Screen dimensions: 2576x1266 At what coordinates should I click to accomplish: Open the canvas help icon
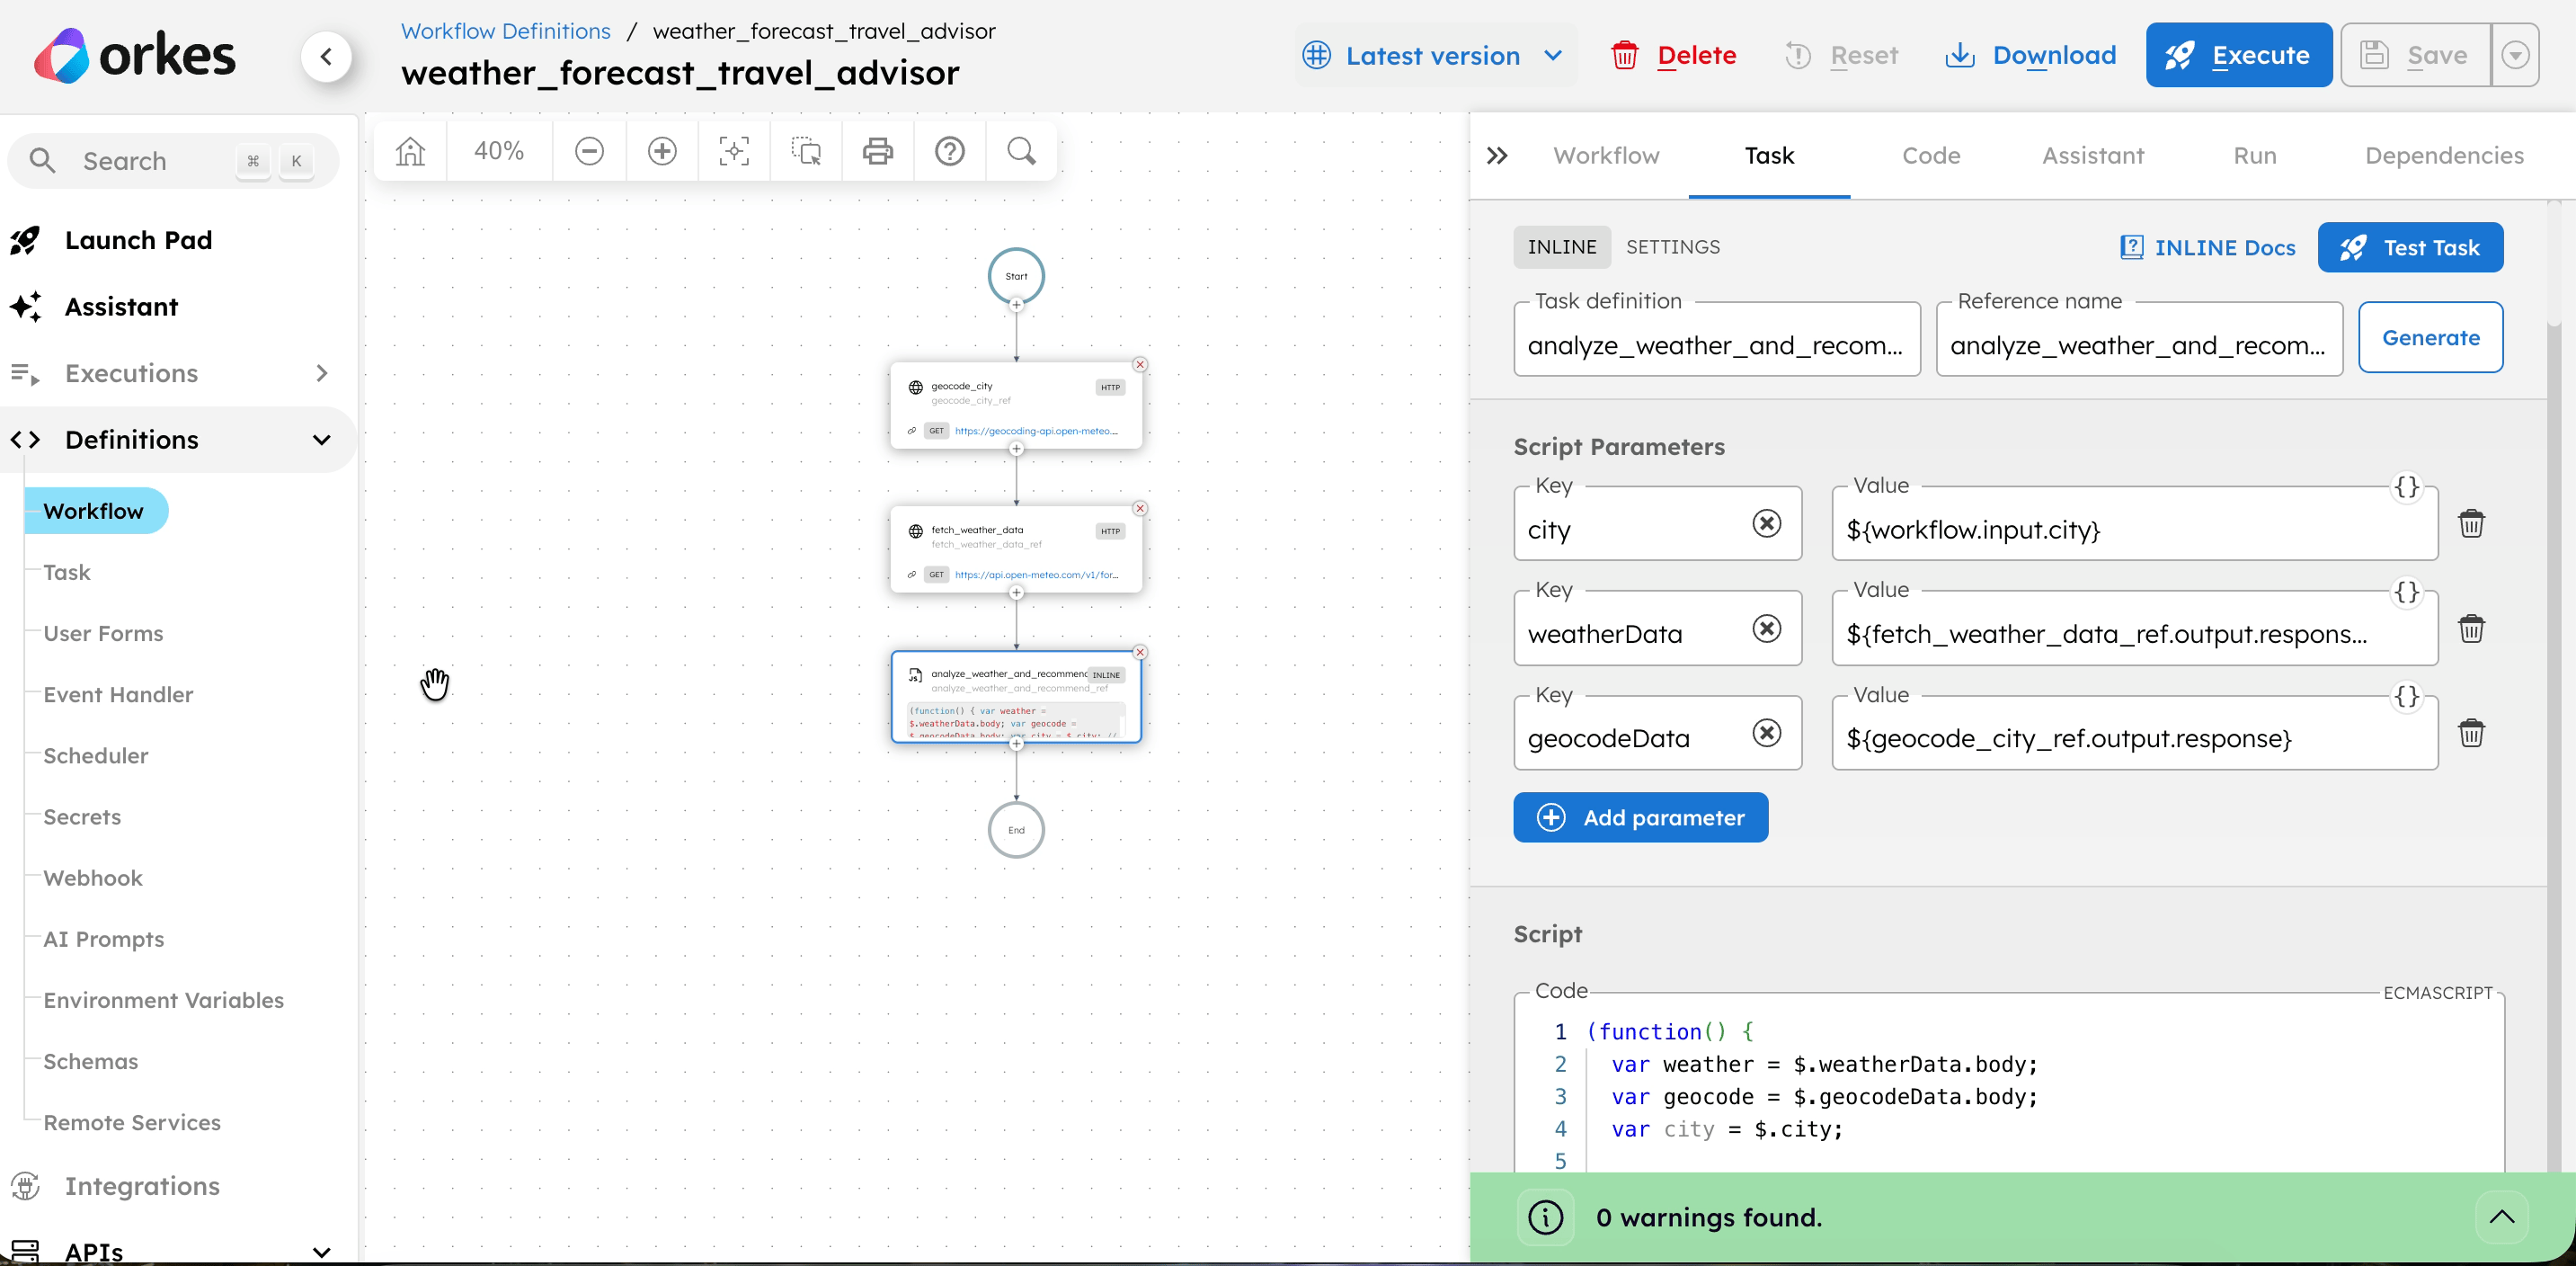click(x=949, y=151)
